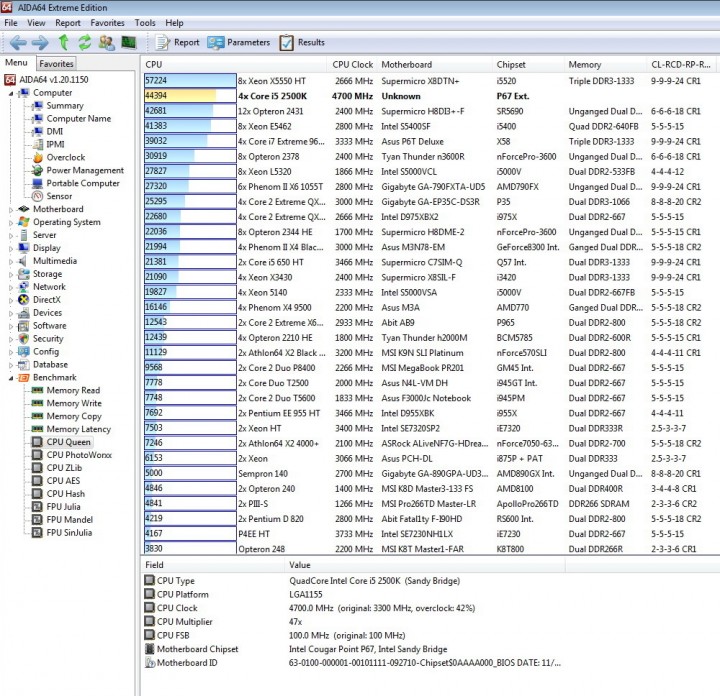
Task: Expand the Server tree node
Action: pyautogui.click(x=11, y=235)
